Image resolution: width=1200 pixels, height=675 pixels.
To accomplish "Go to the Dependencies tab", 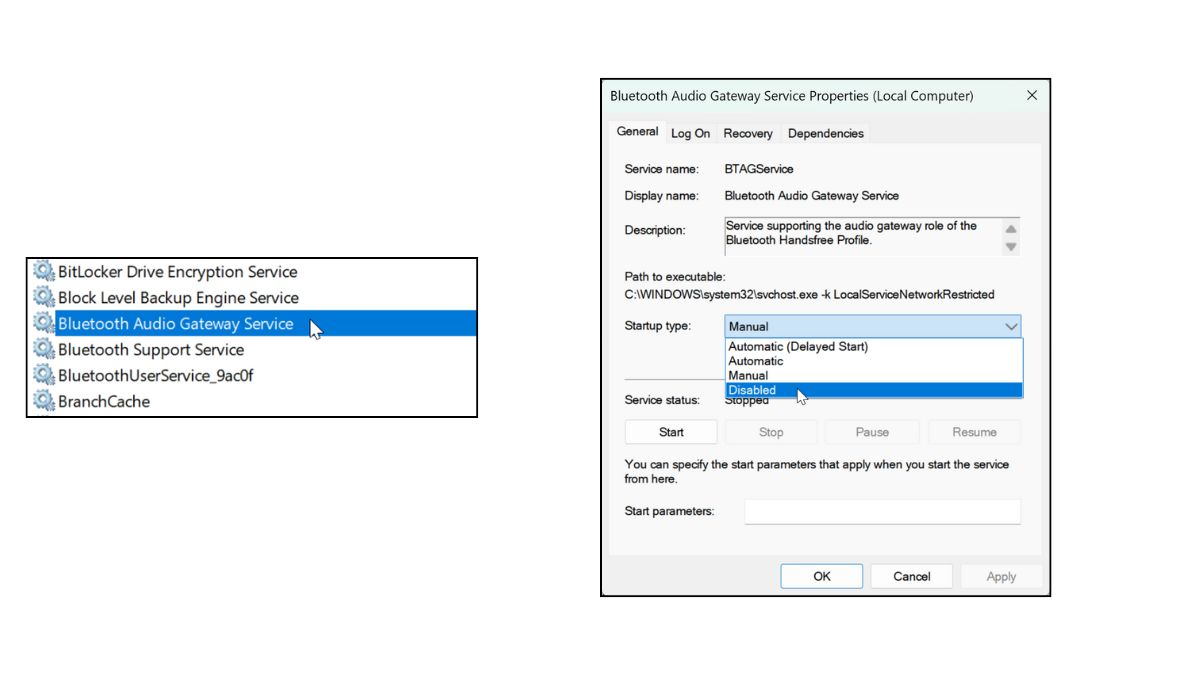I will click(825, 133).
